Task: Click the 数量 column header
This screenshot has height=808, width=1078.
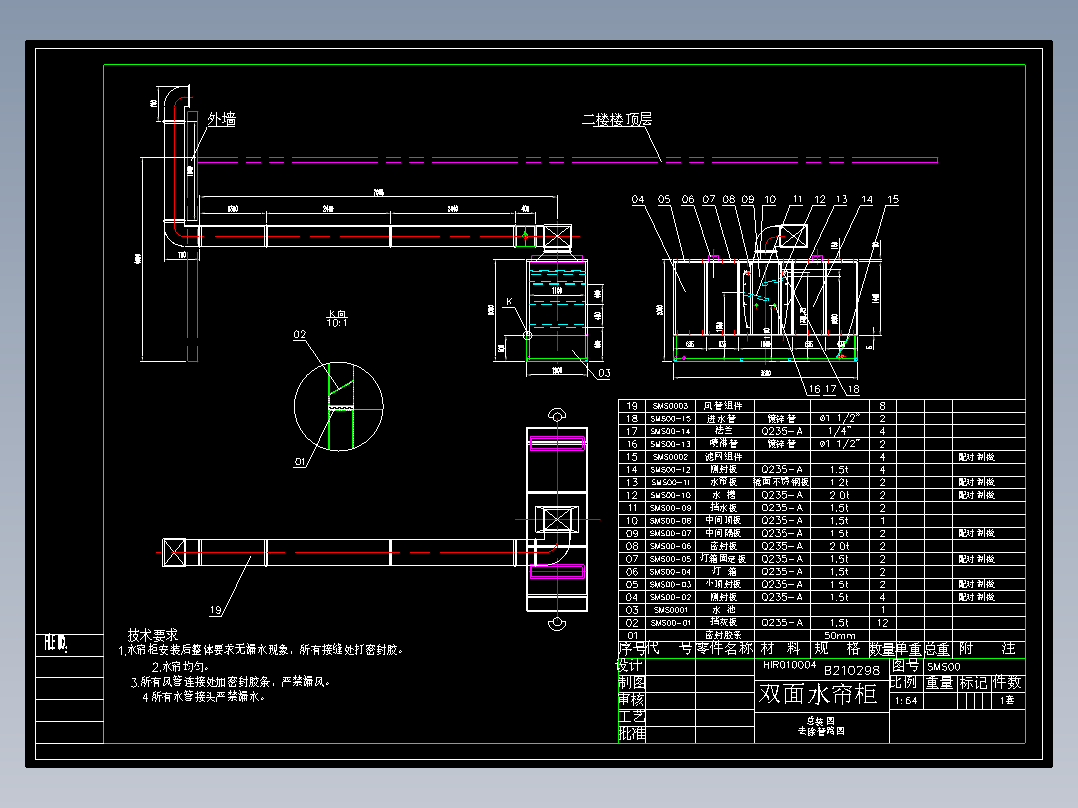Action: [882, 648]
